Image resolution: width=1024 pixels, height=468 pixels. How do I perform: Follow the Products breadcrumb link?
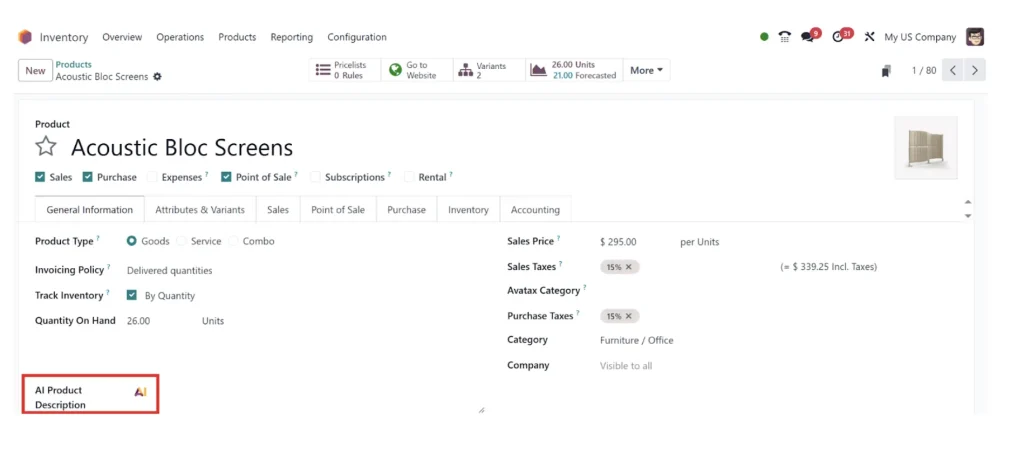click(x=74, y=65)
